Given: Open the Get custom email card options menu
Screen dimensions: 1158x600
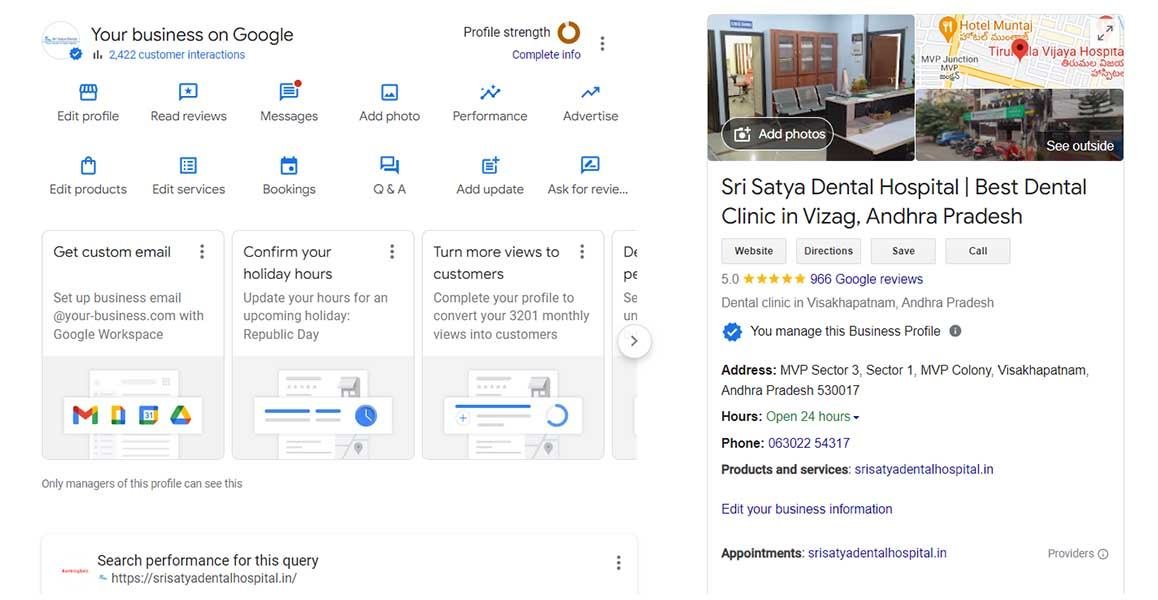Looking at the screenshot, I should pyautogui.click(x=202, y=252).
